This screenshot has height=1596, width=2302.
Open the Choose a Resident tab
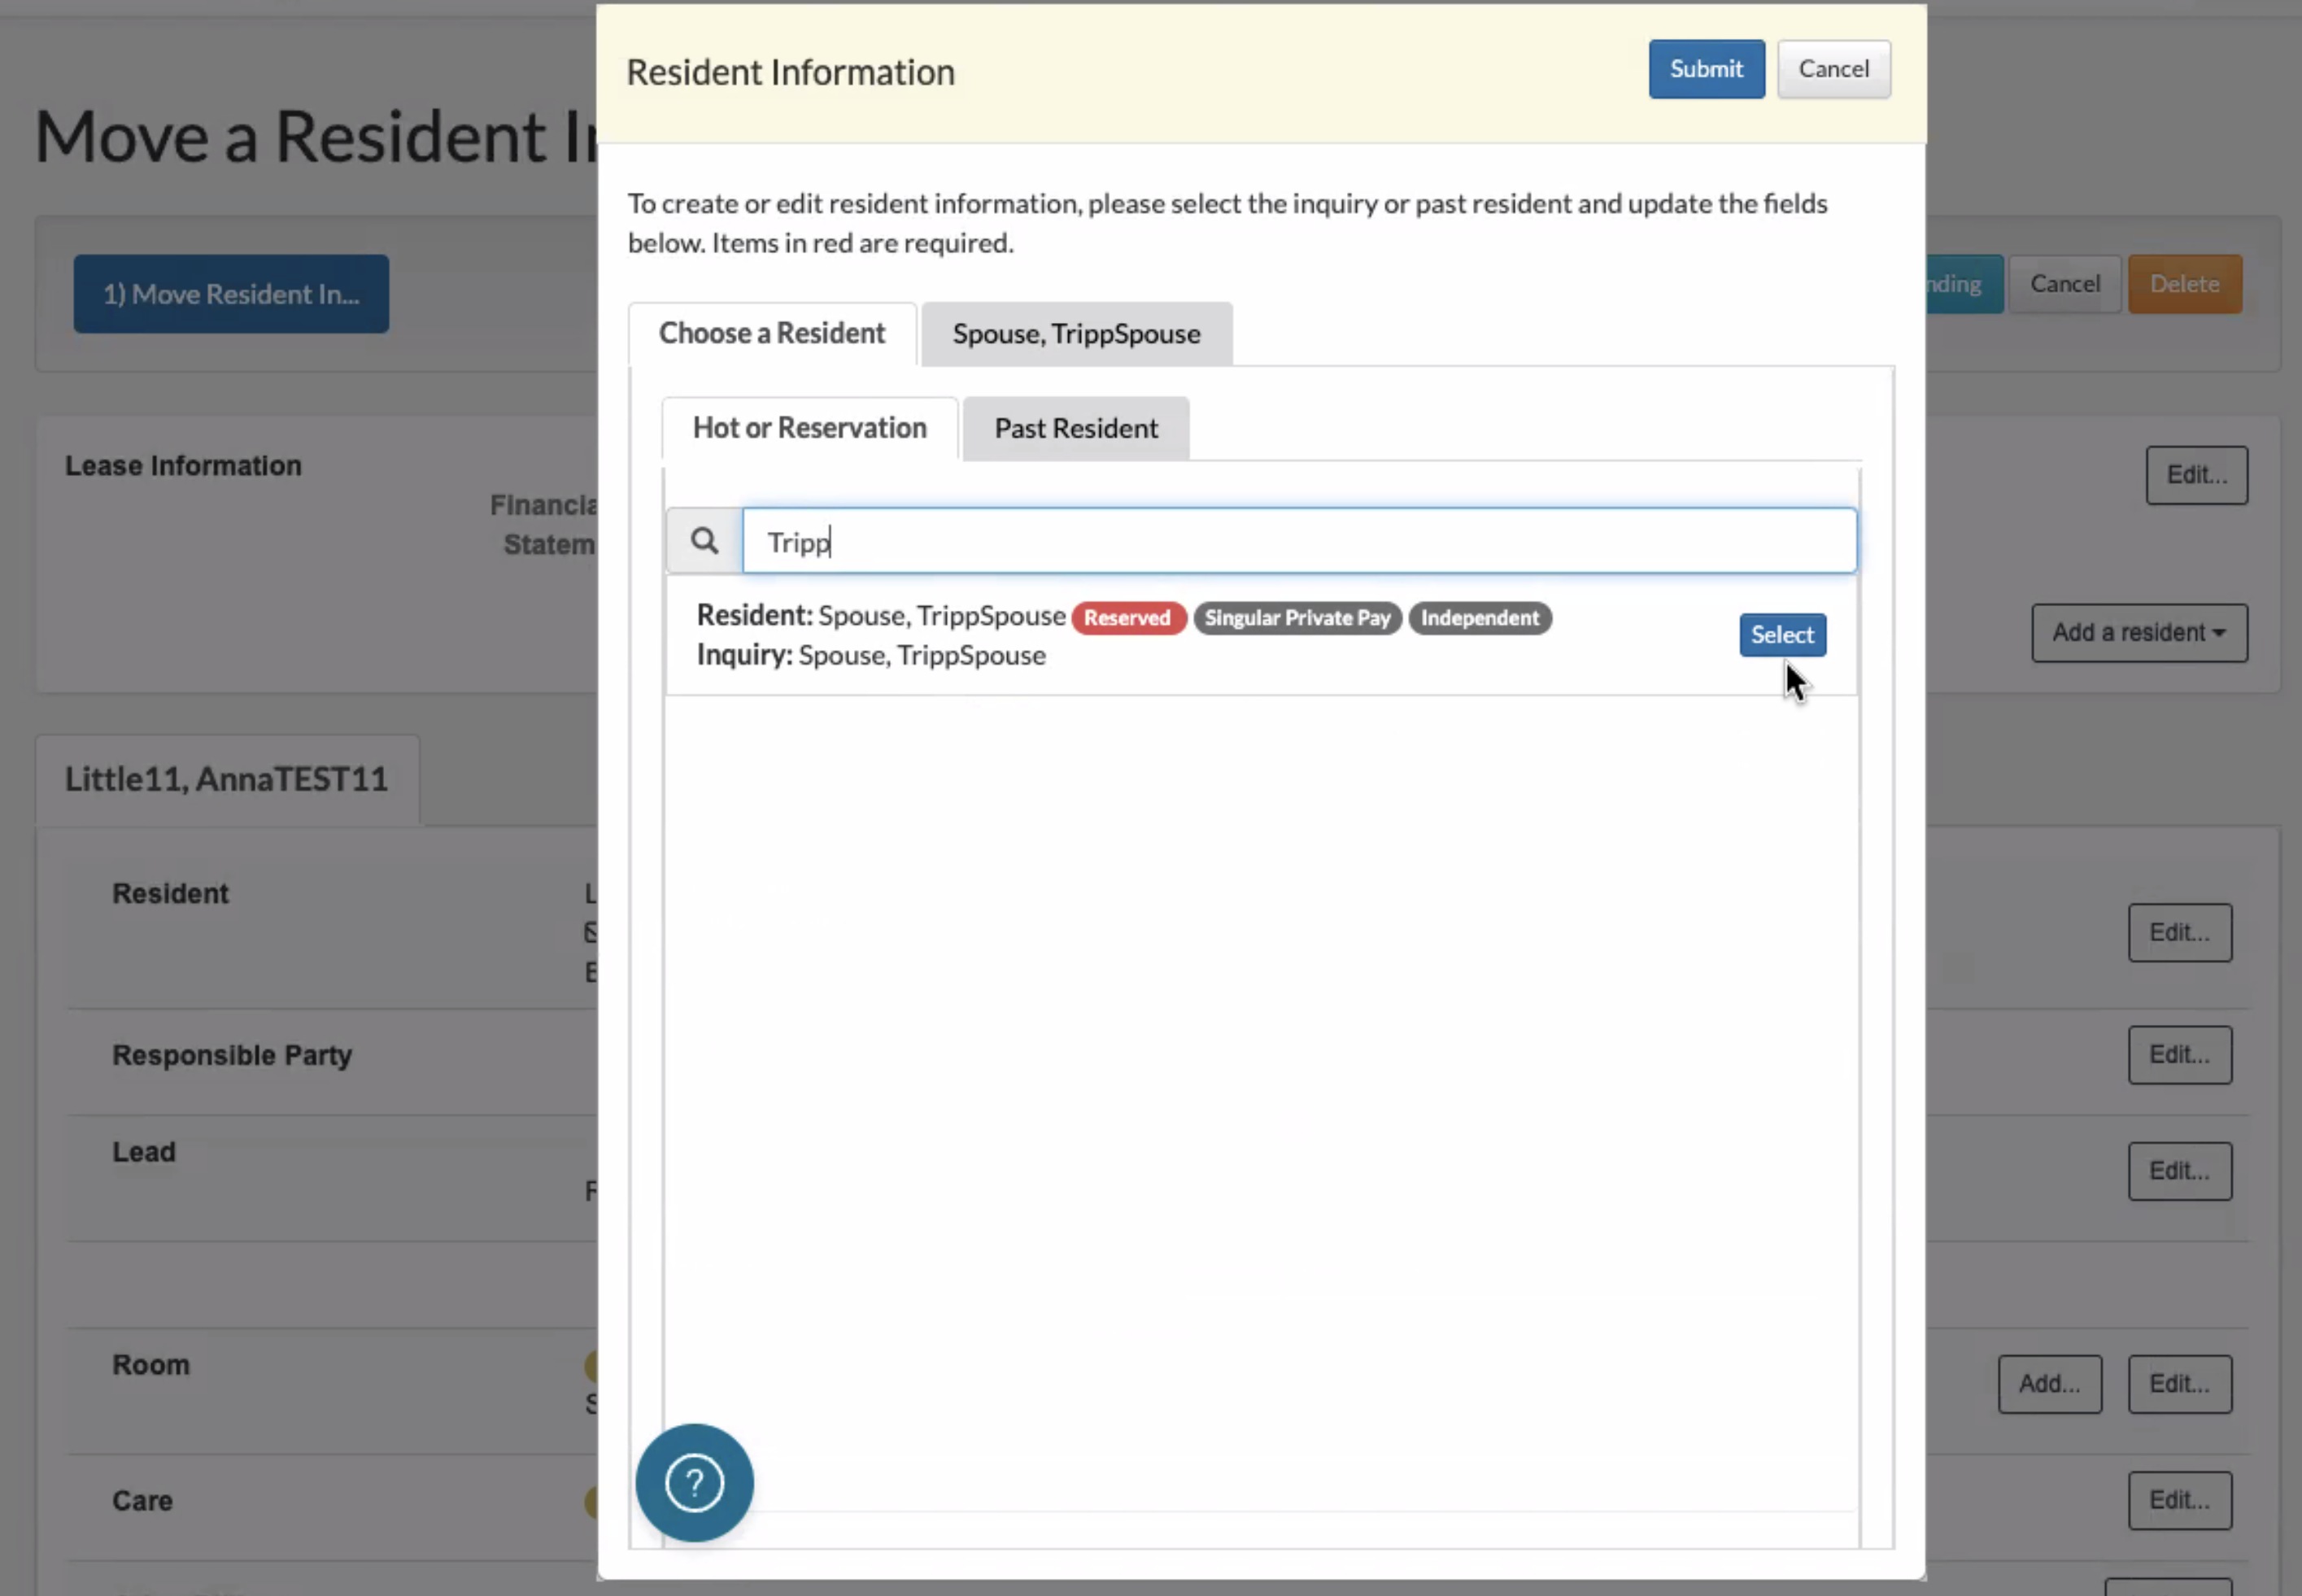coord(771,333)
